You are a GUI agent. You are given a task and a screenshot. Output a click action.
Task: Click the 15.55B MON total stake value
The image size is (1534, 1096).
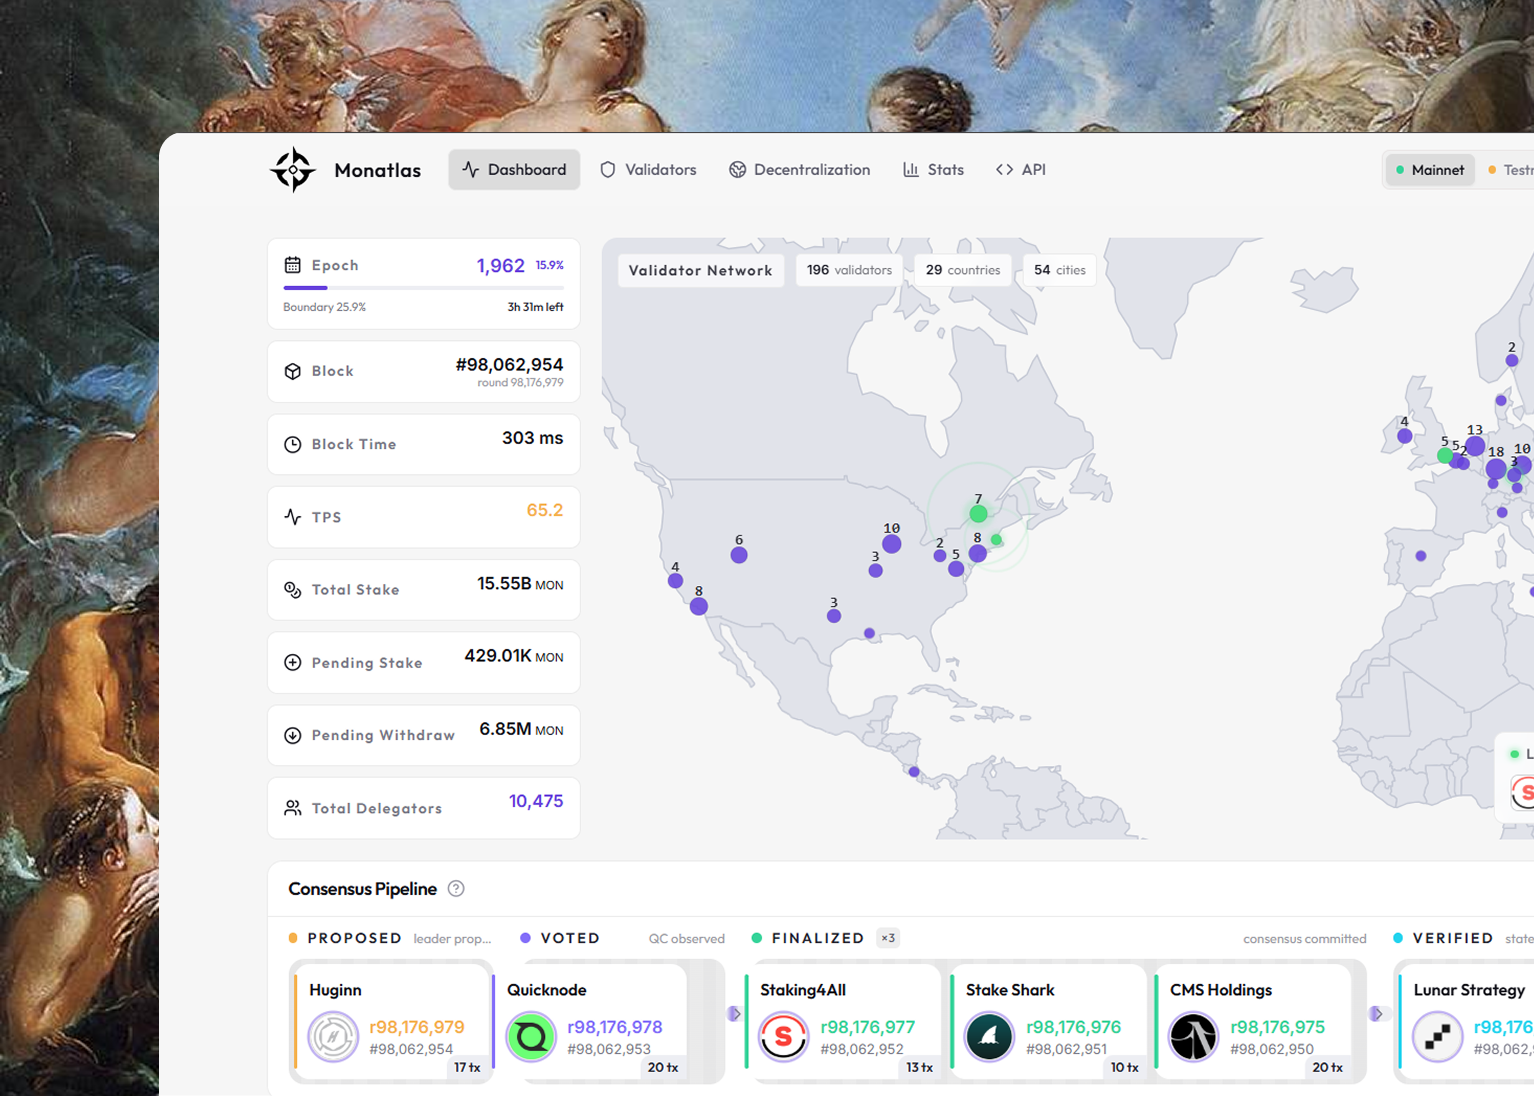pos(520,584)
